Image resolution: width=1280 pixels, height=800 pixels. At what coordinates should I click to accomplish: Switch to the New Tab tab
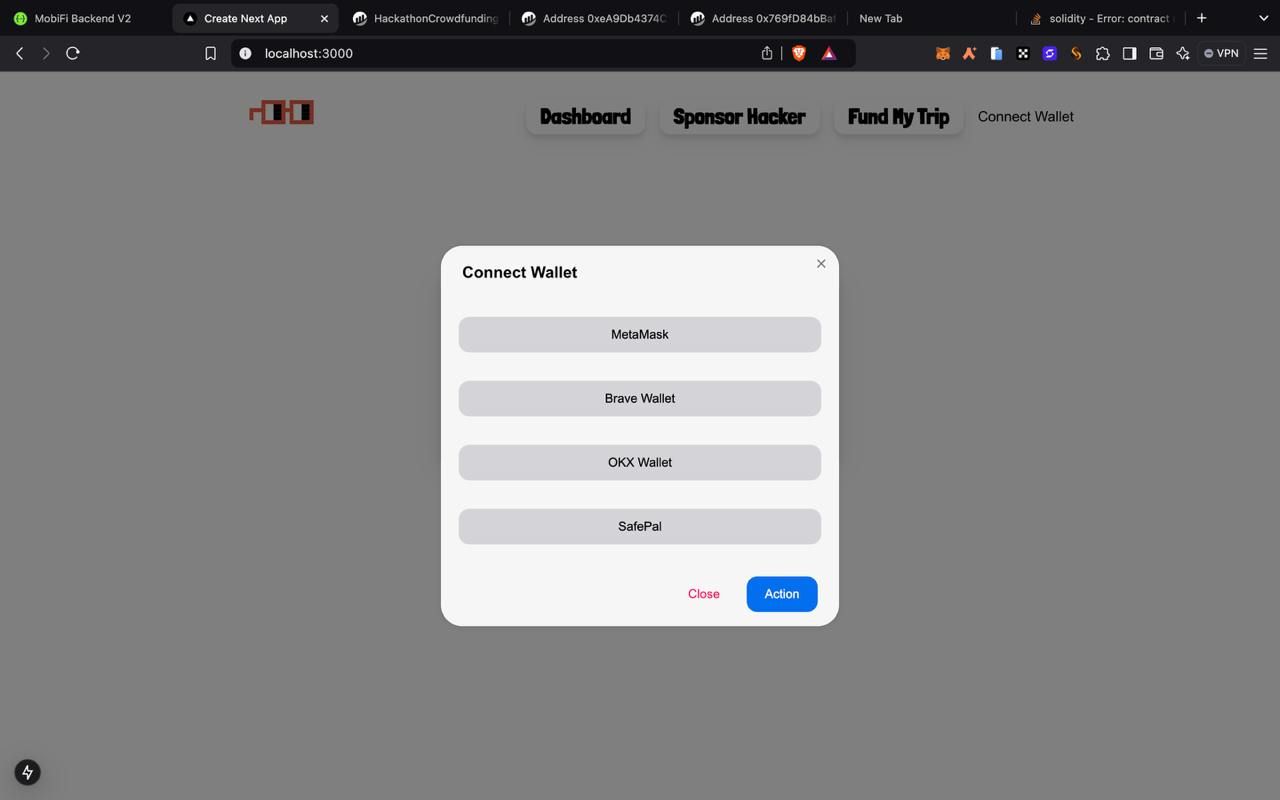coord(880,18)
